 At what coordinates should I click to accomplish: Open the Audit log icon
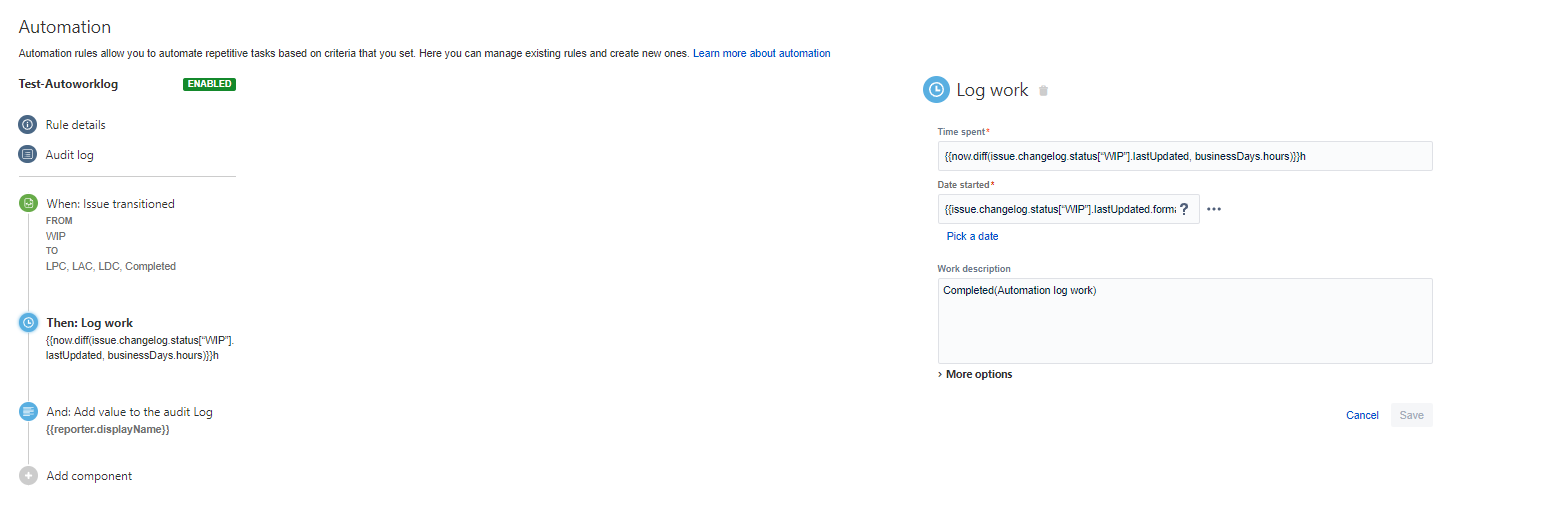tap(28, 155)
